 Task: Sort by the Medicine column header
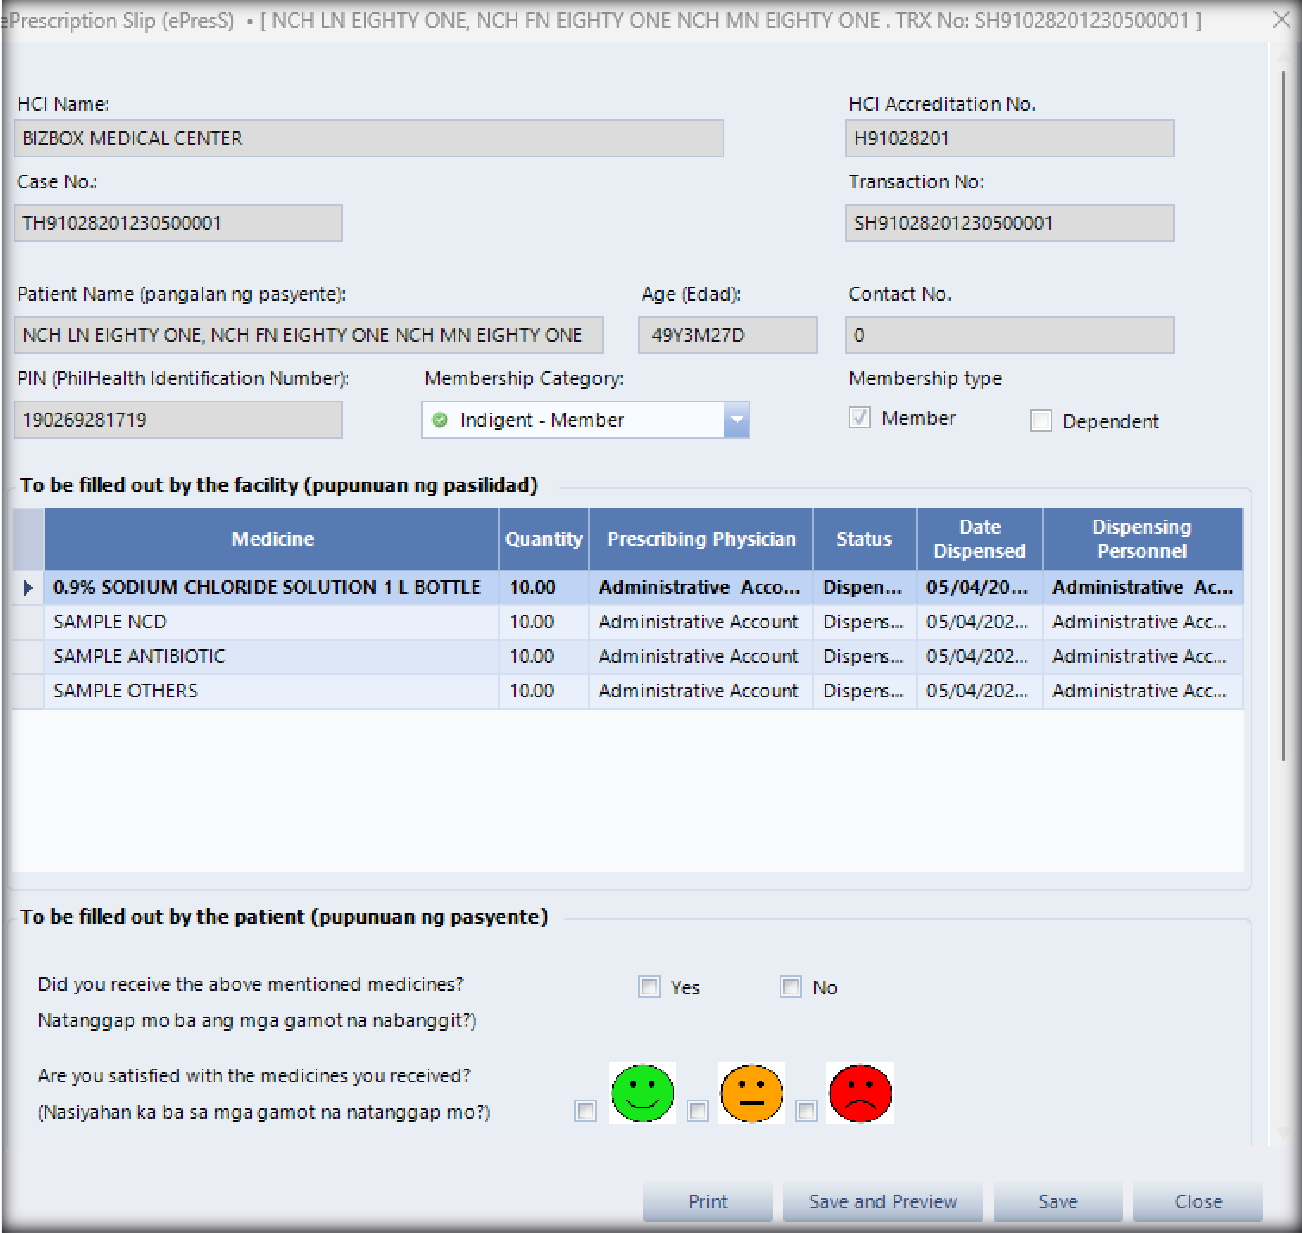click(x=272, y=539)
